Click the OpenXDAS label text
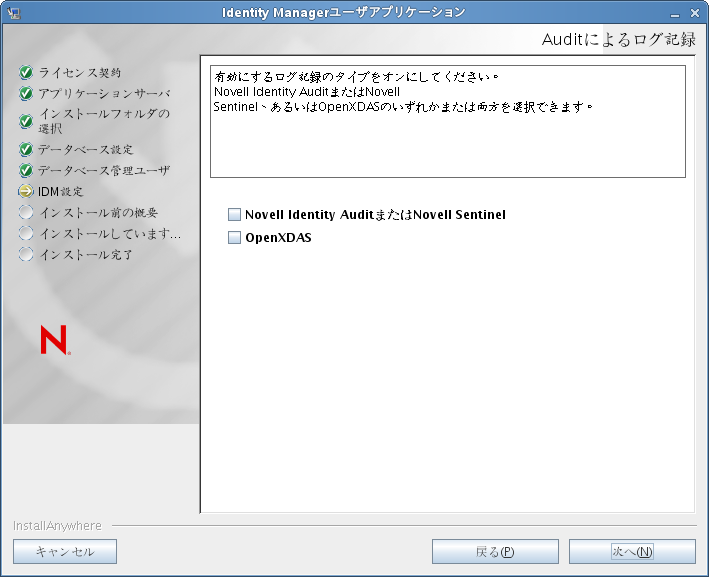Screen dimensions: 709x577 tap(278, 237)
